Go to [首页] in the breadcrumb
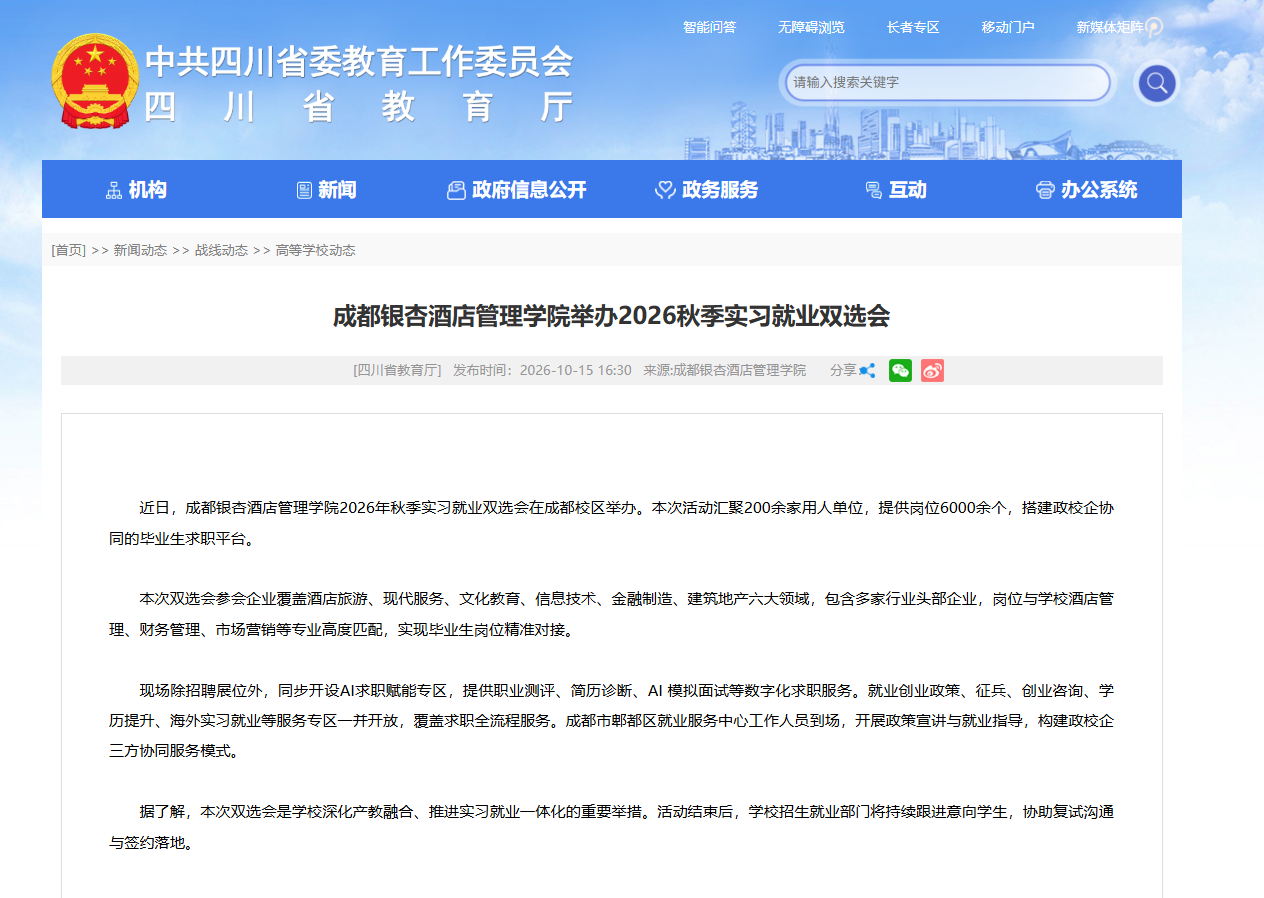 (x=69, y=250)
